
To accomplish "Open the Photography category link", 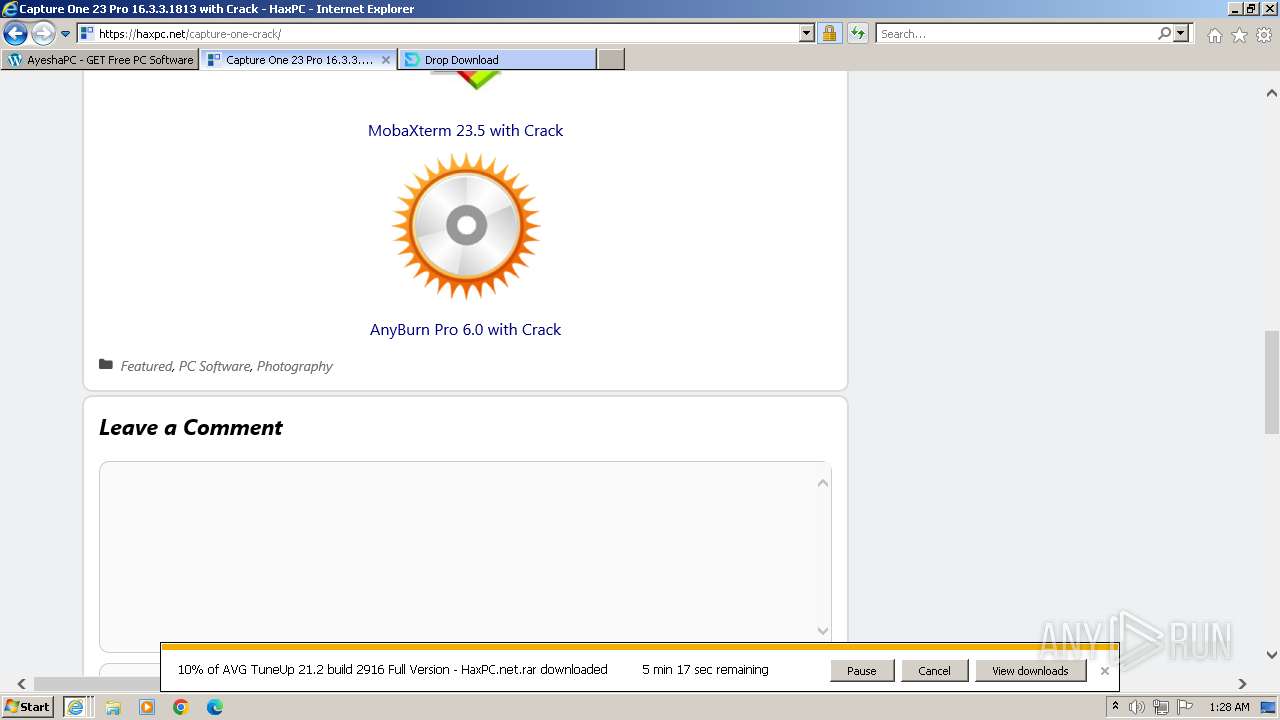I will [294, 366].
